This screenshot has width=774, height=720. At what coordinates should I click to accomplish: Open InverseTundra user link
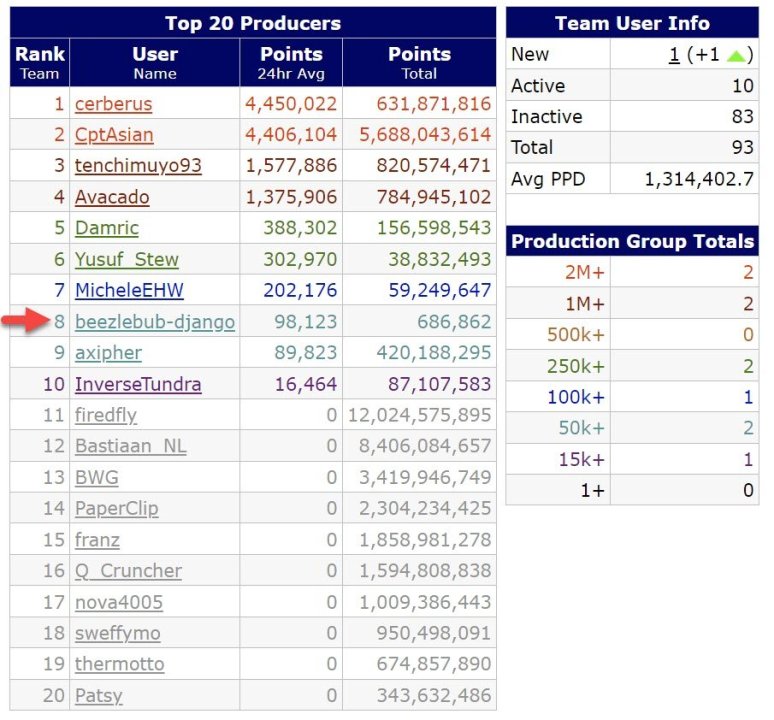point(138,384)
